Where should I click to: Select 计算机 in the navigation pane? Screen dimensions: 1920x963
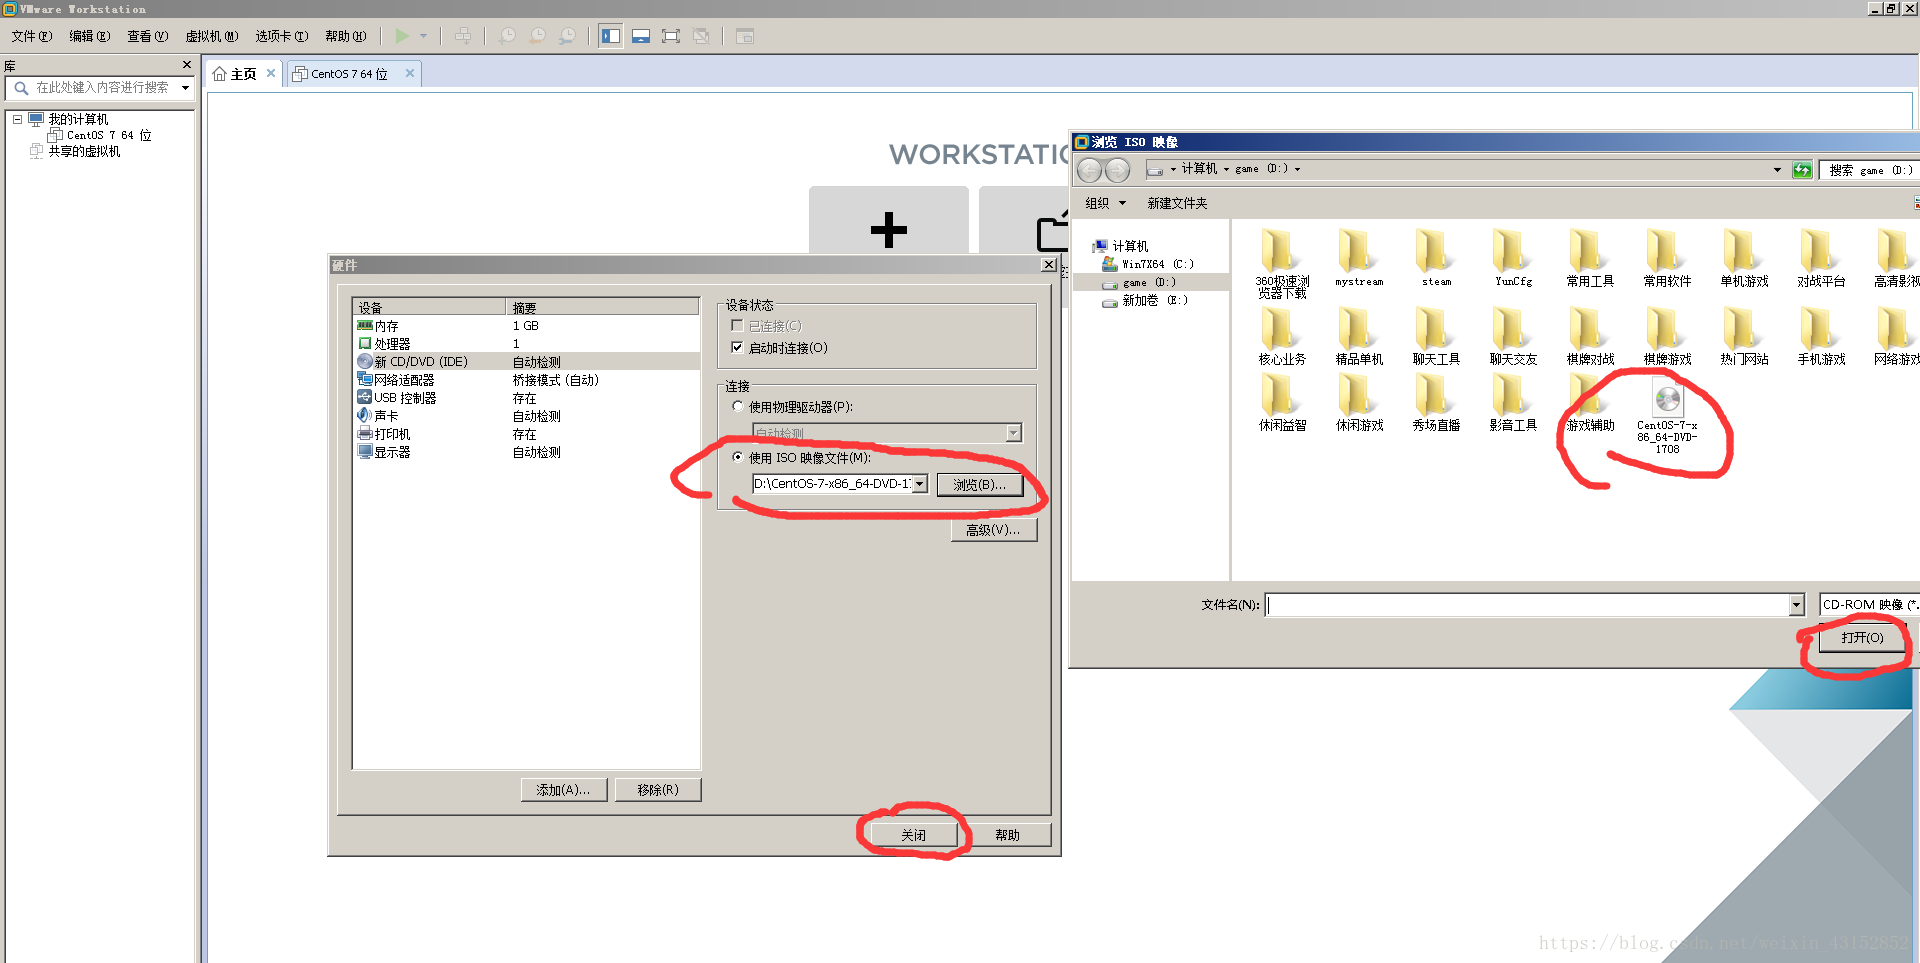coord(1121,246)
